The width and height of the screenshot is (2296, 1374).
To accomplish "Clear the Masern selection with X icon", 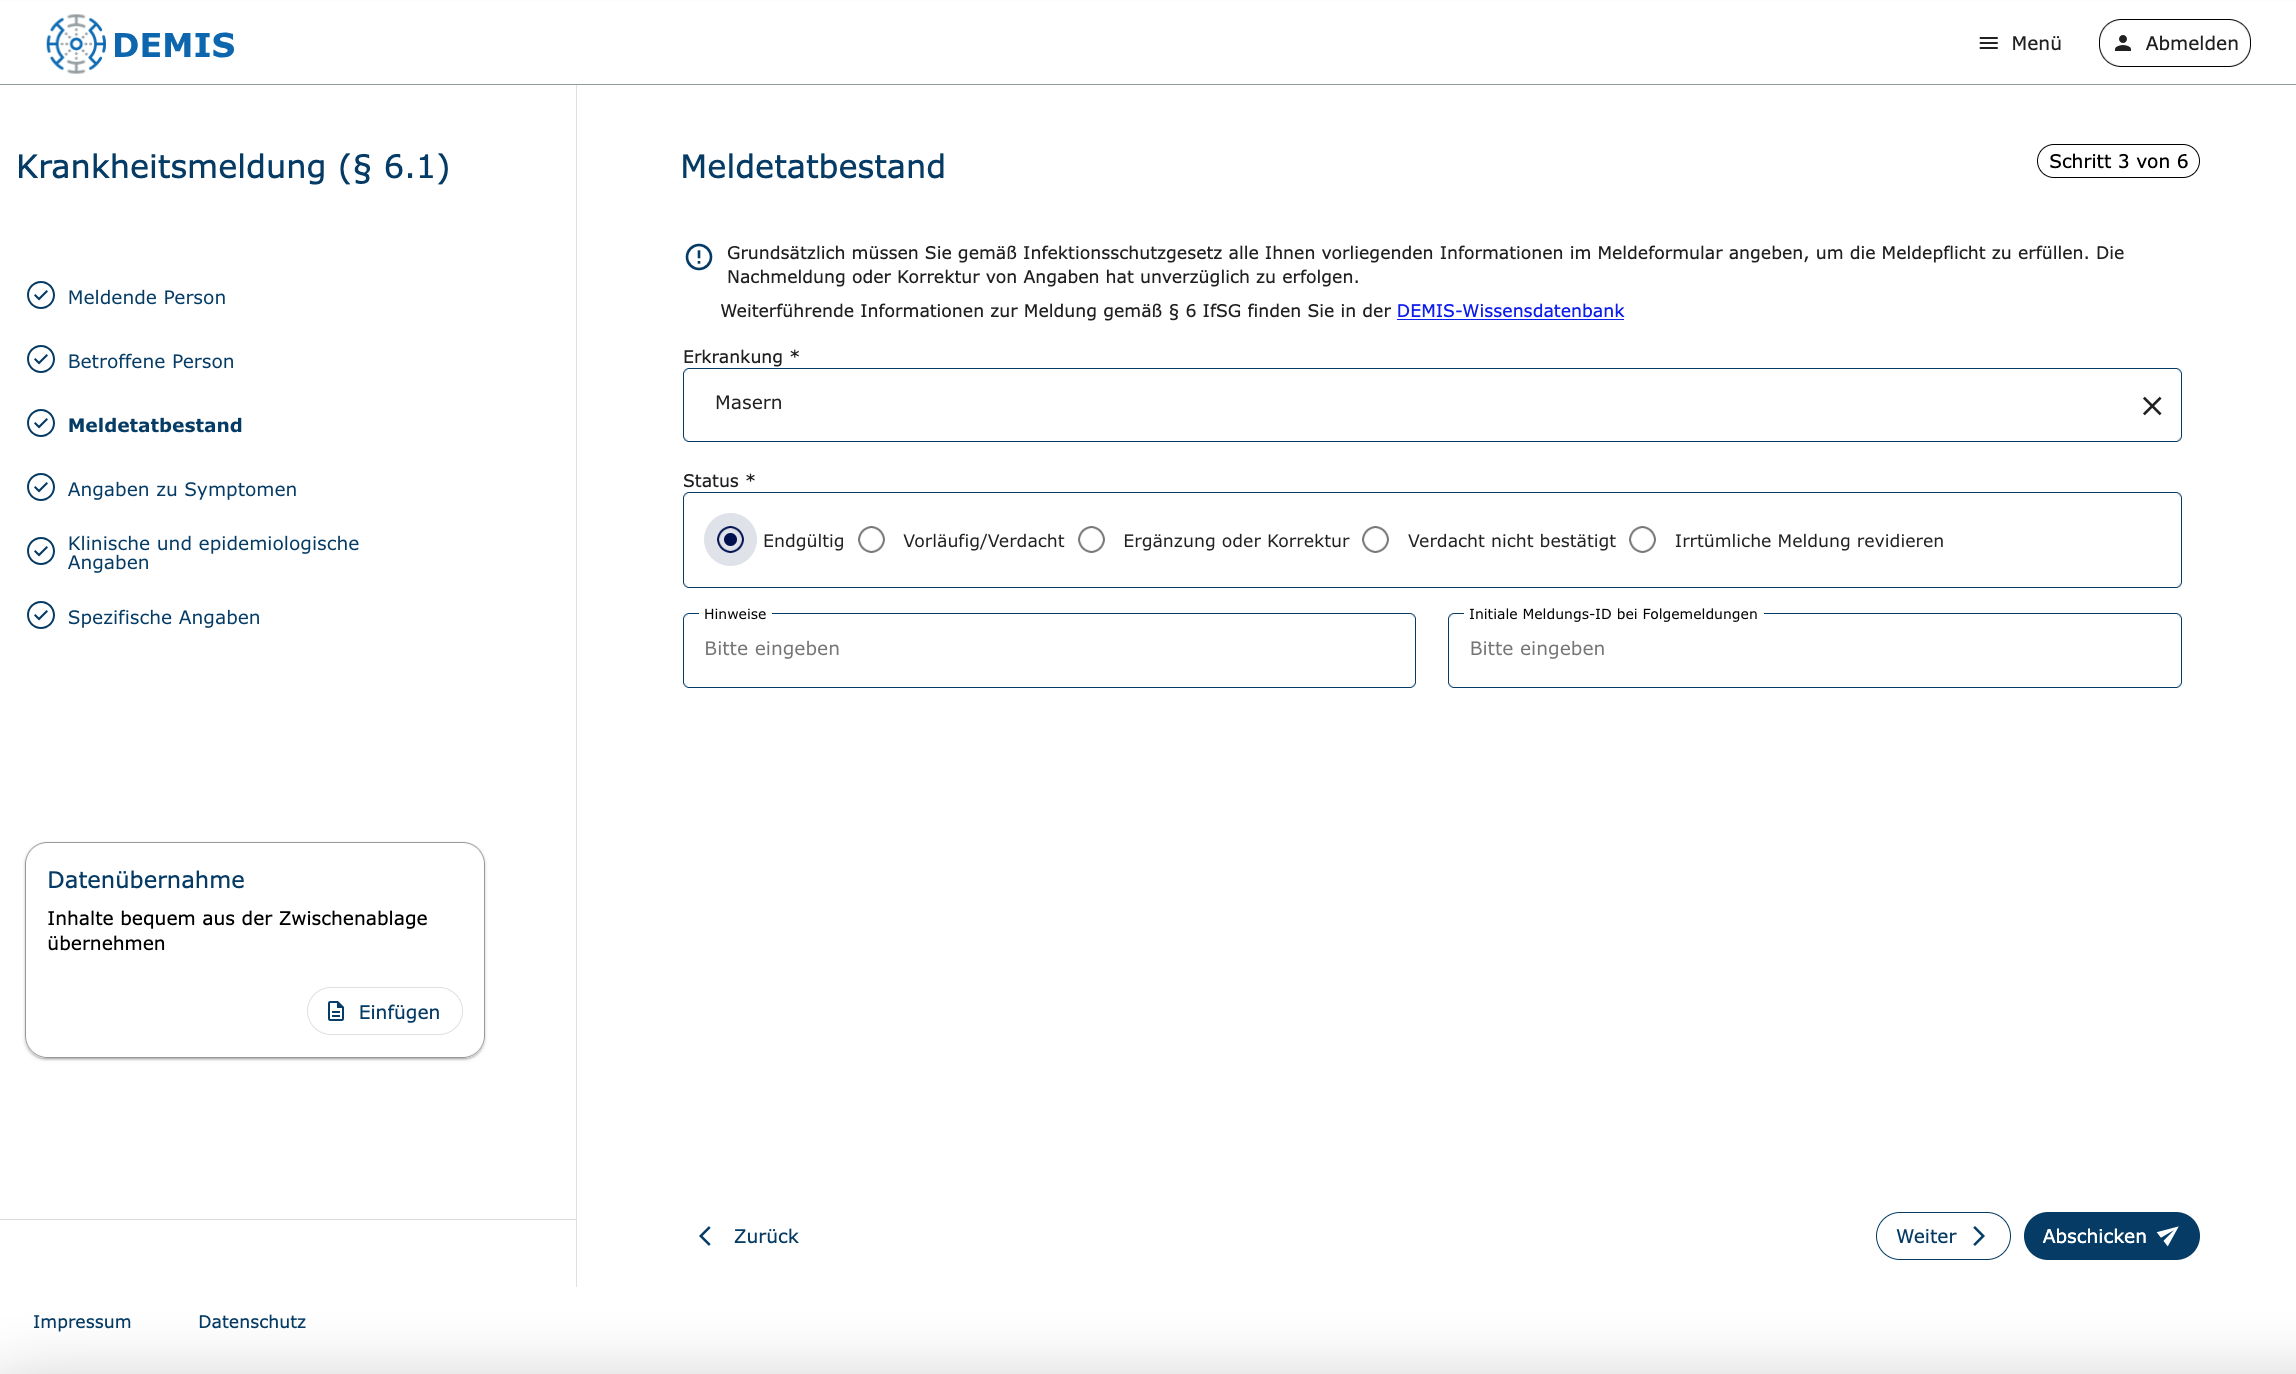I will point(2152,406).
